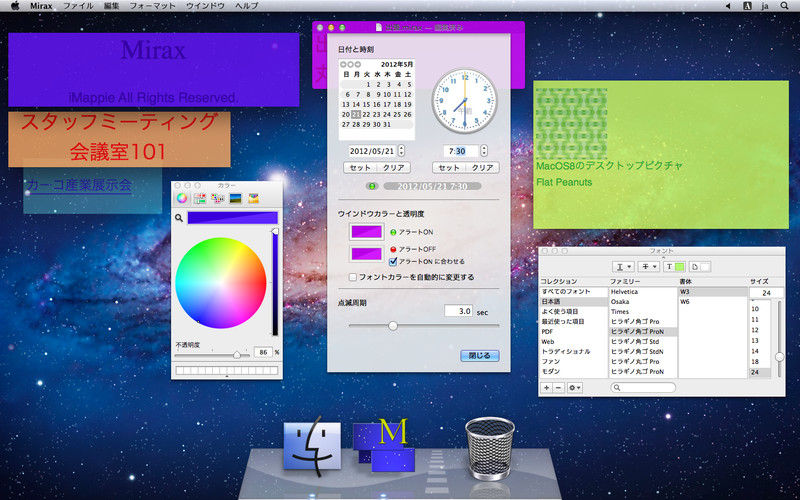This screenshot has width=800, height=500.
Task: Switch to the color sliders picker icon
Action: (x=200, y=198)
